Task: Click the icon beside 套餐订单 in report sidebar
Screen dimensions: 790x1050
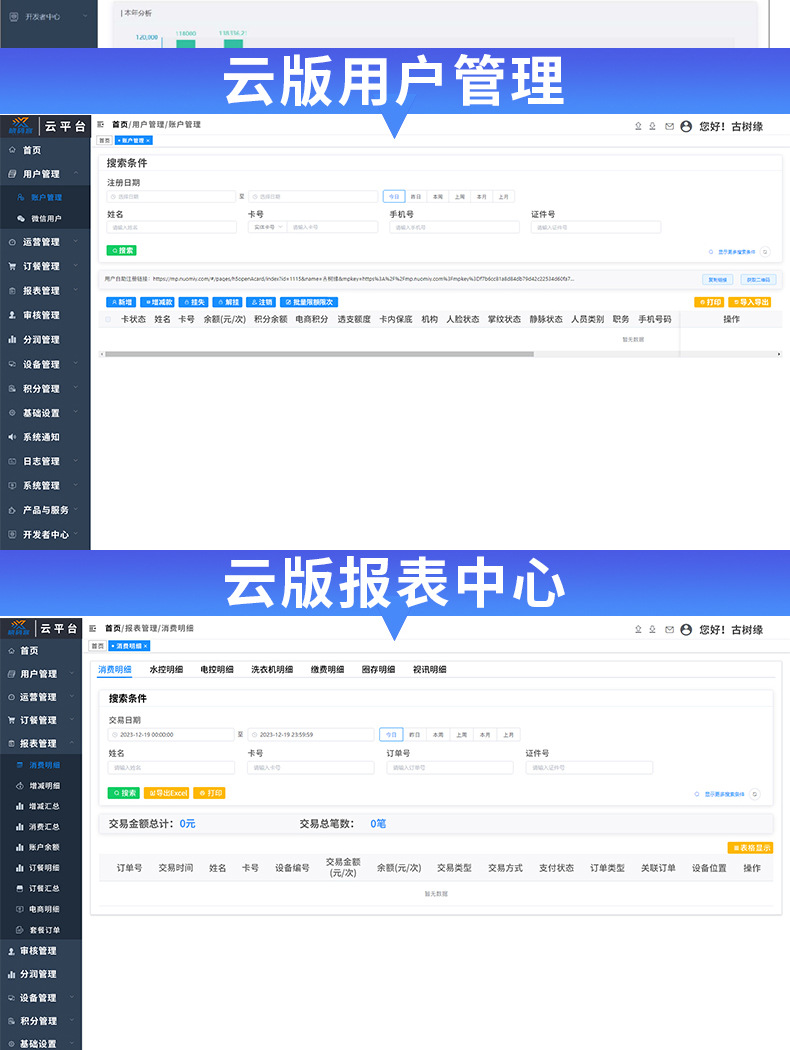Action: 20,929
